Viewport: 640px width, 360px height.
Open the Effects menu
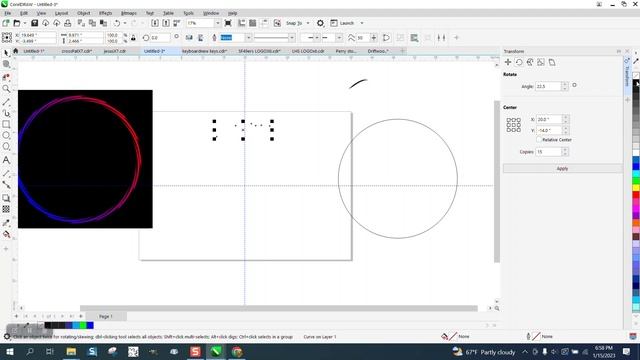[105, 13]
